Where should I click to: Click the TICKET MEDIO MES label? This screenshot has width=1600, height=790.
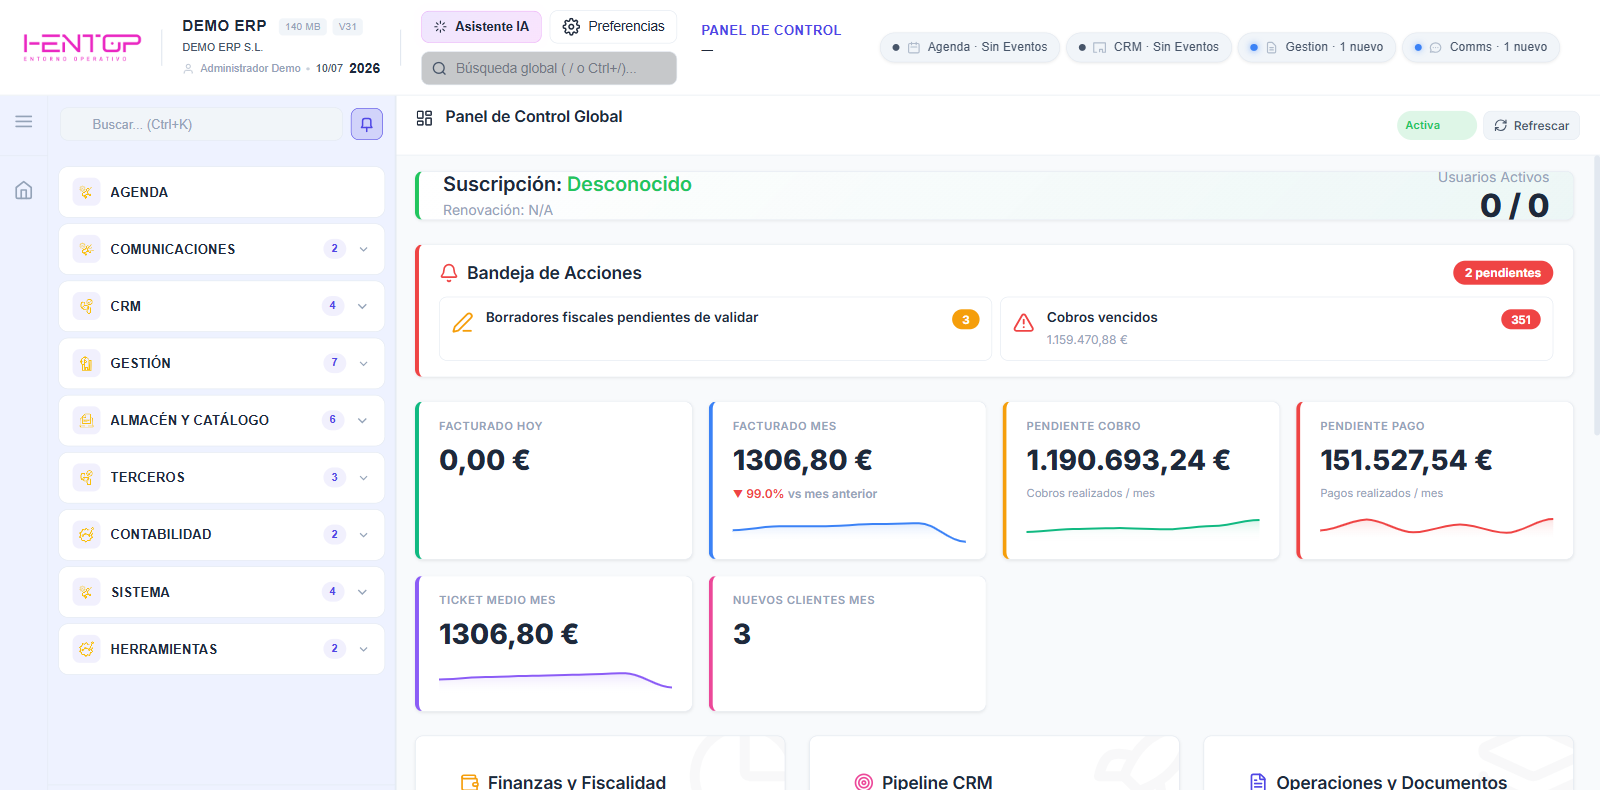click(x=497, y=600)
